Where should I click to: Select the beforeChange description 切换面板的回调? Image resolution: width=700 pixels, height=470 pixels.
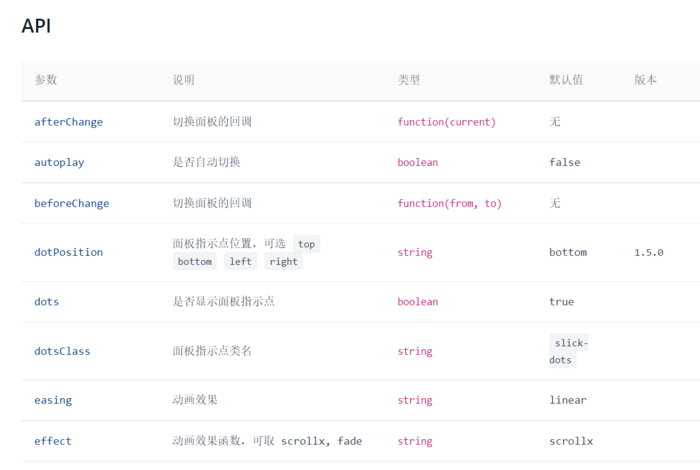point(212,203)
